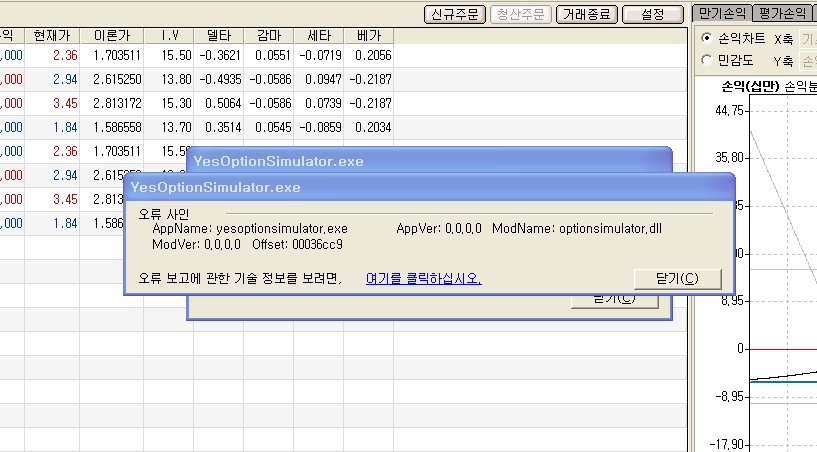
Task: Select the 델타 column header
Action: click(218, 35)
